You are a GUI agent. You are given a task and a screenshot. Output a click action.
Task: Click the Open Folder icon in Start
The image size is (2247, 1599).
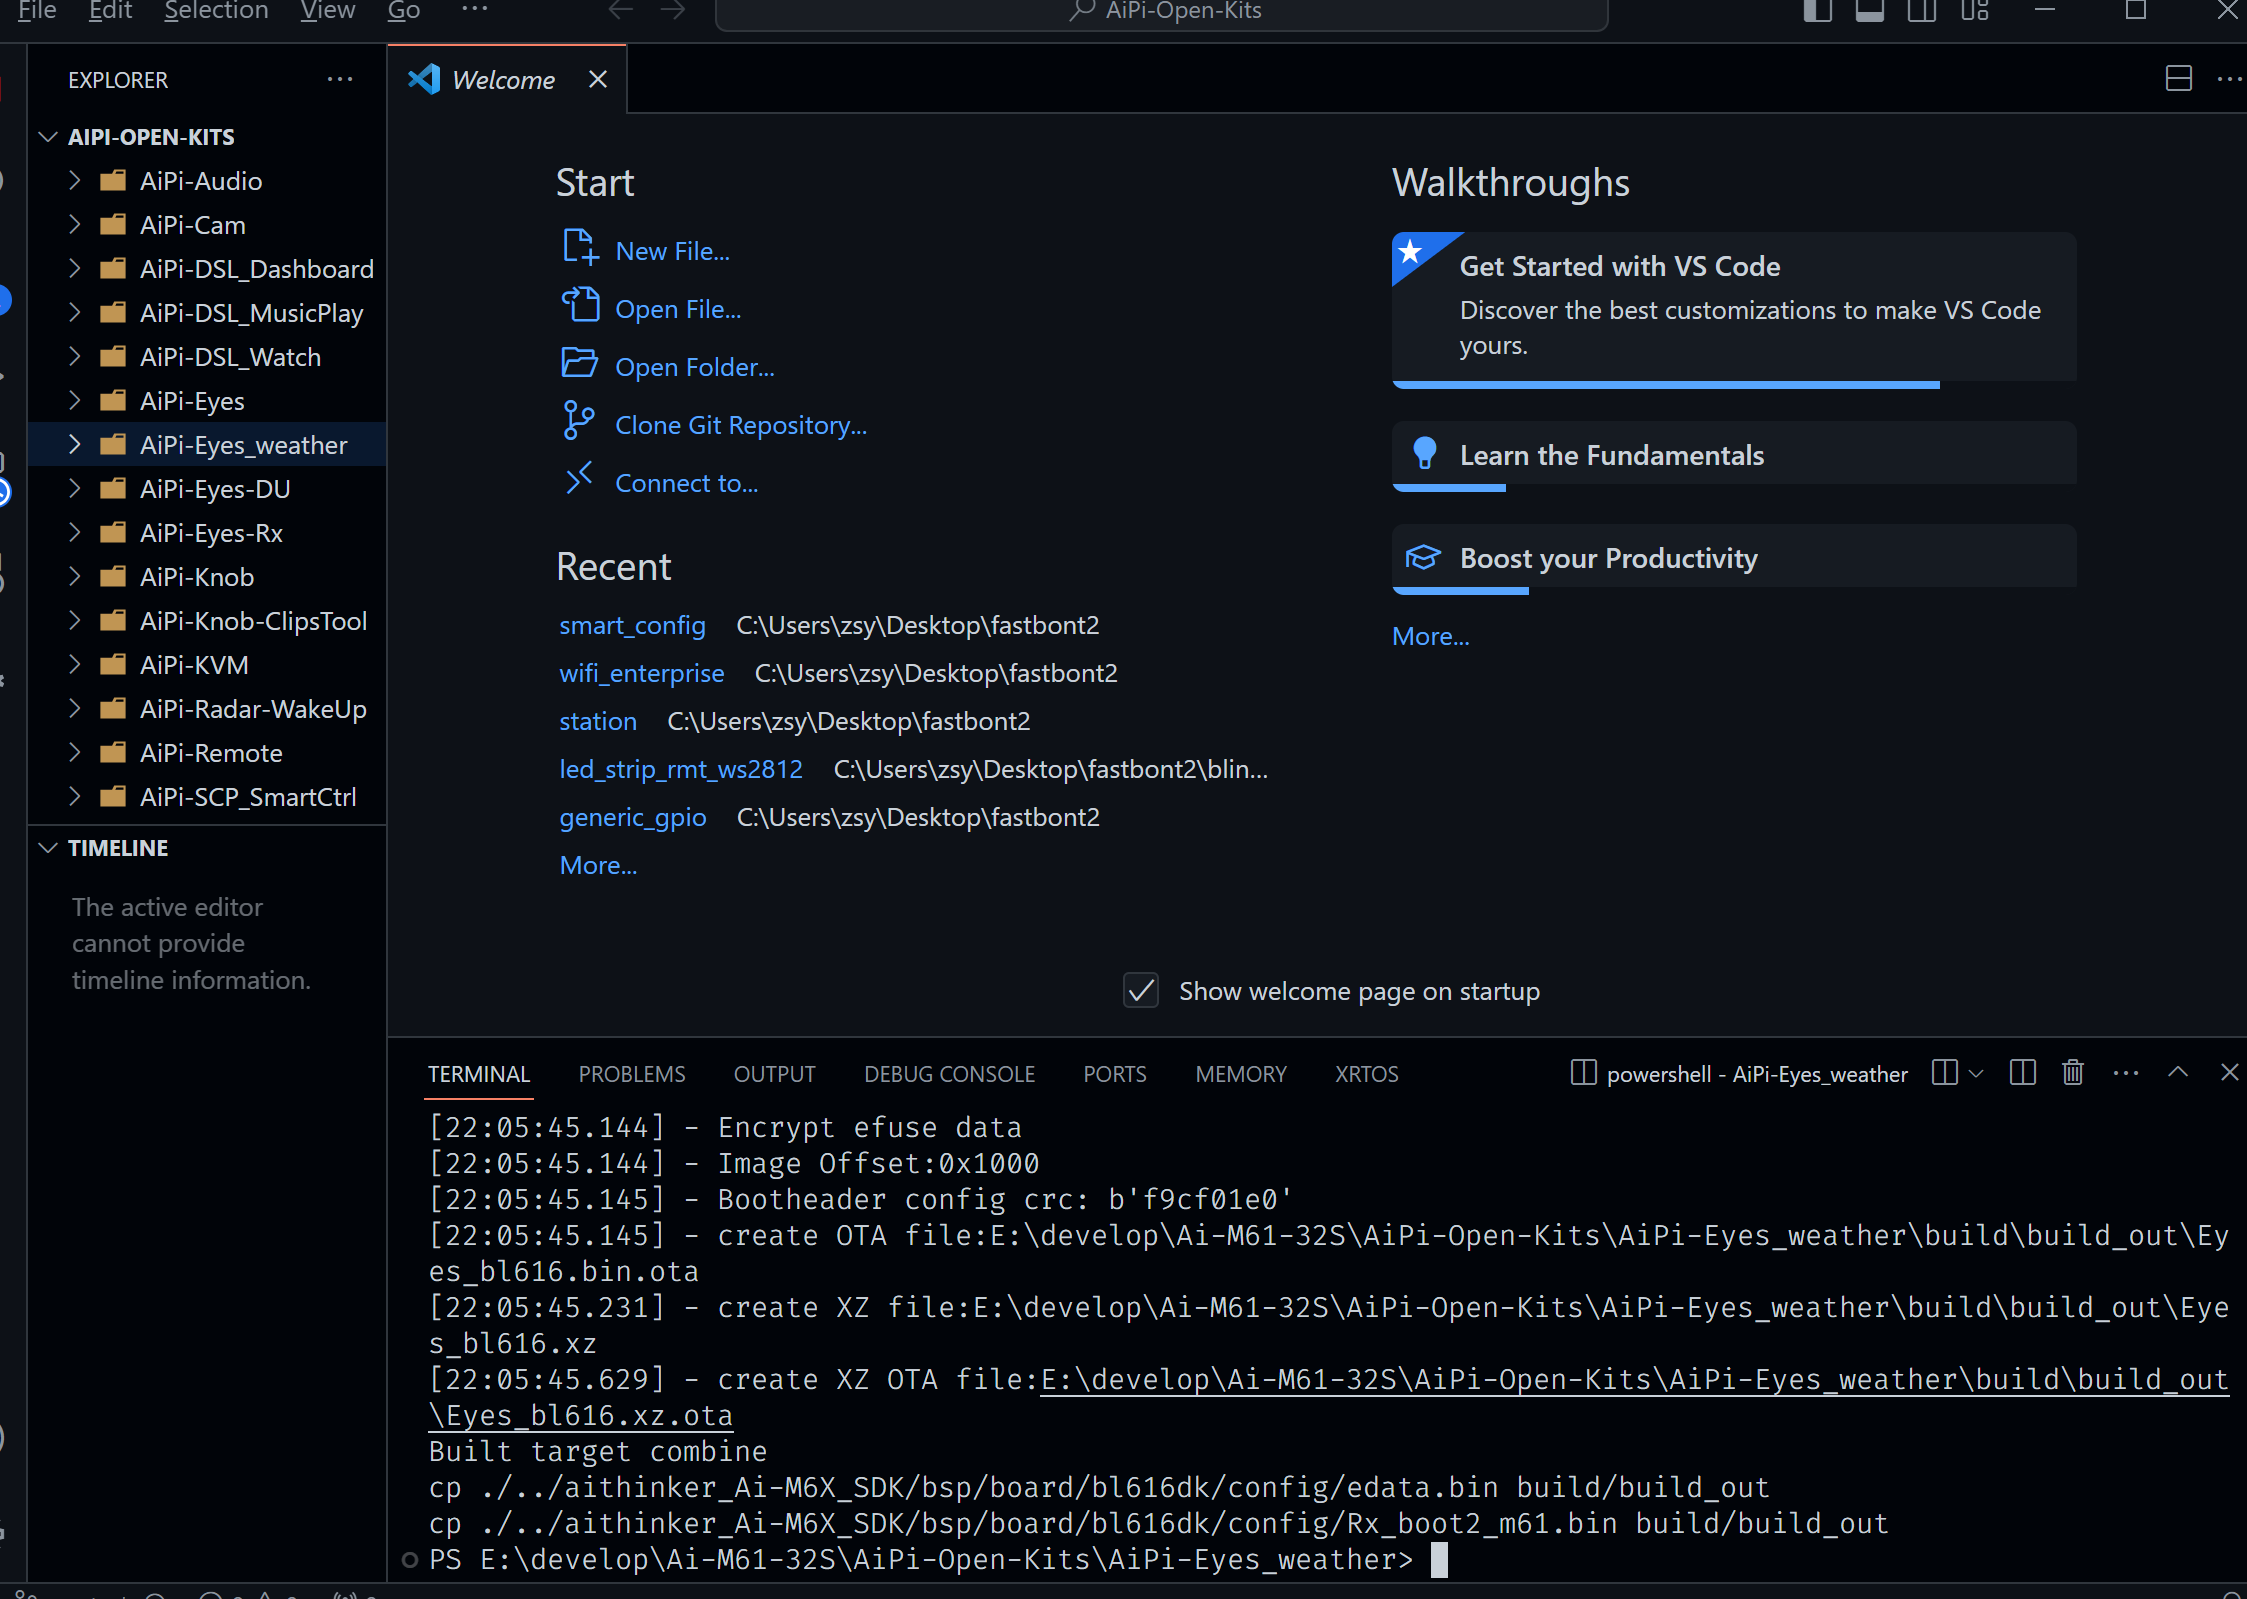579,364
